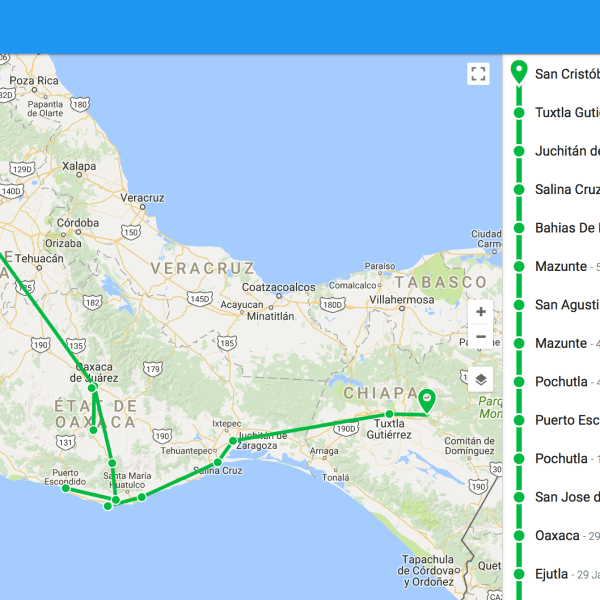Open the Oaxaca itinerary entry

[x=558, y=535]
